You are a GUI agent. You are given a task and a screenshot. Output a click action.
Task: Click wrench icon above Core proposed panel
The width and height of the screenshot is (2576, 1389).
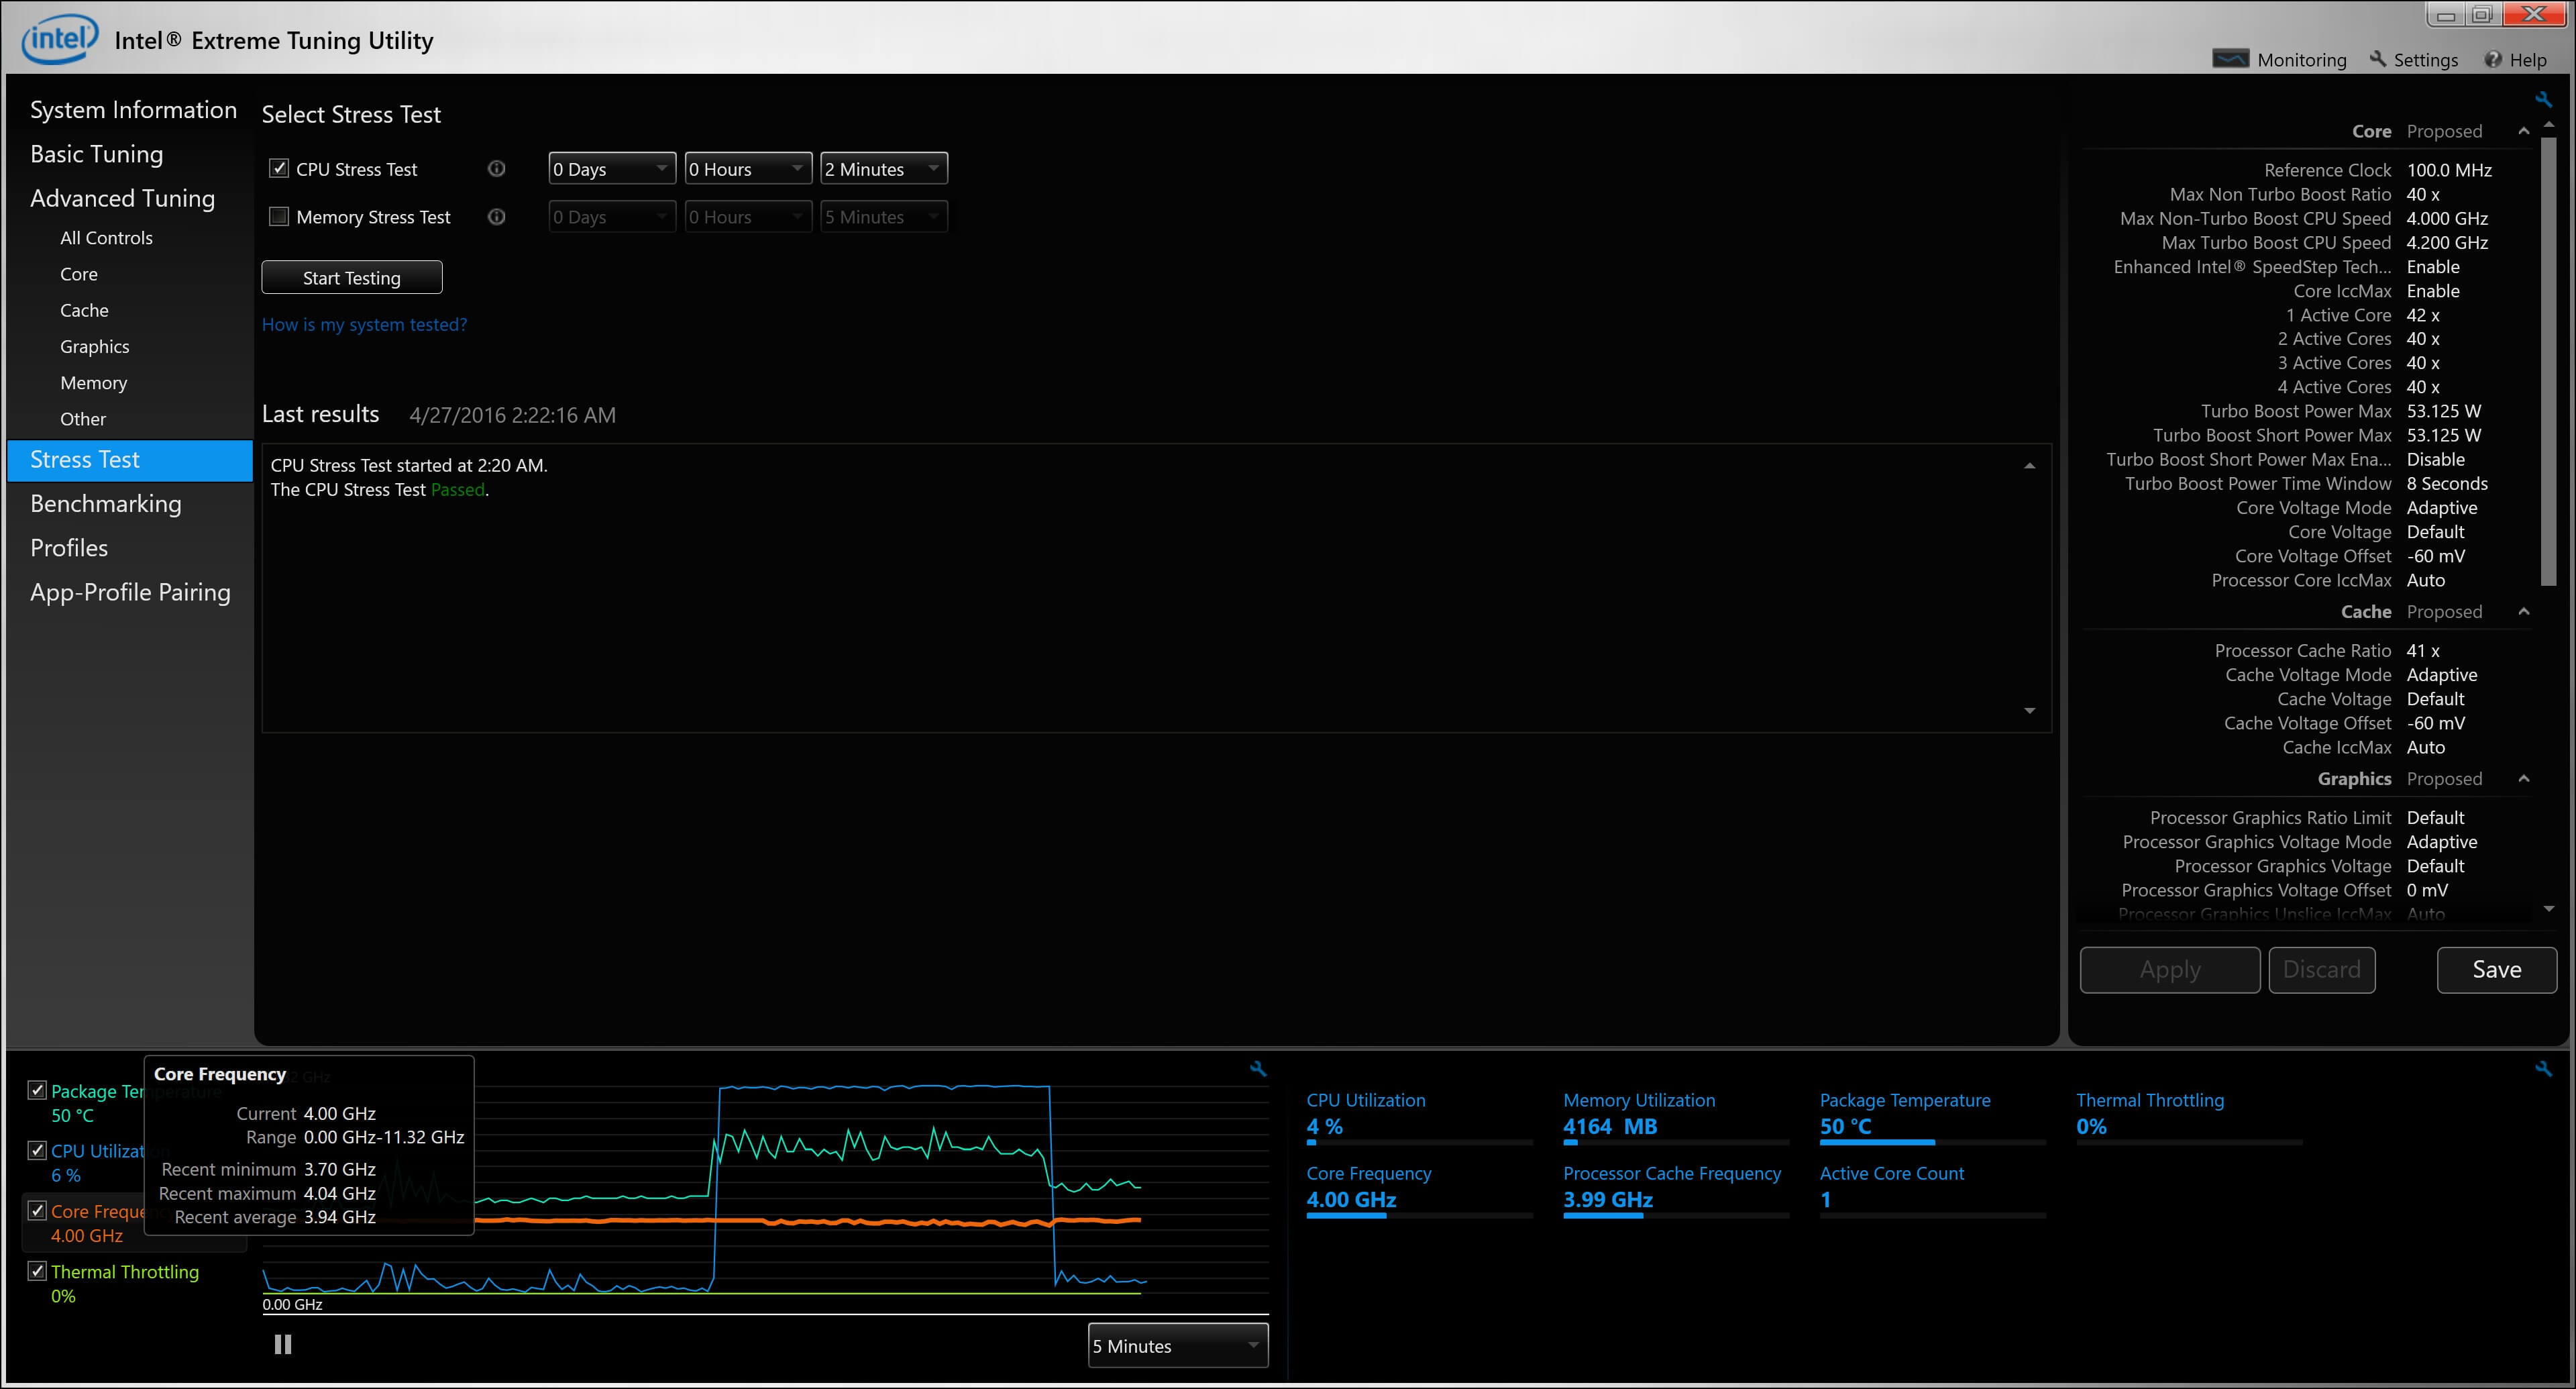2543,99
